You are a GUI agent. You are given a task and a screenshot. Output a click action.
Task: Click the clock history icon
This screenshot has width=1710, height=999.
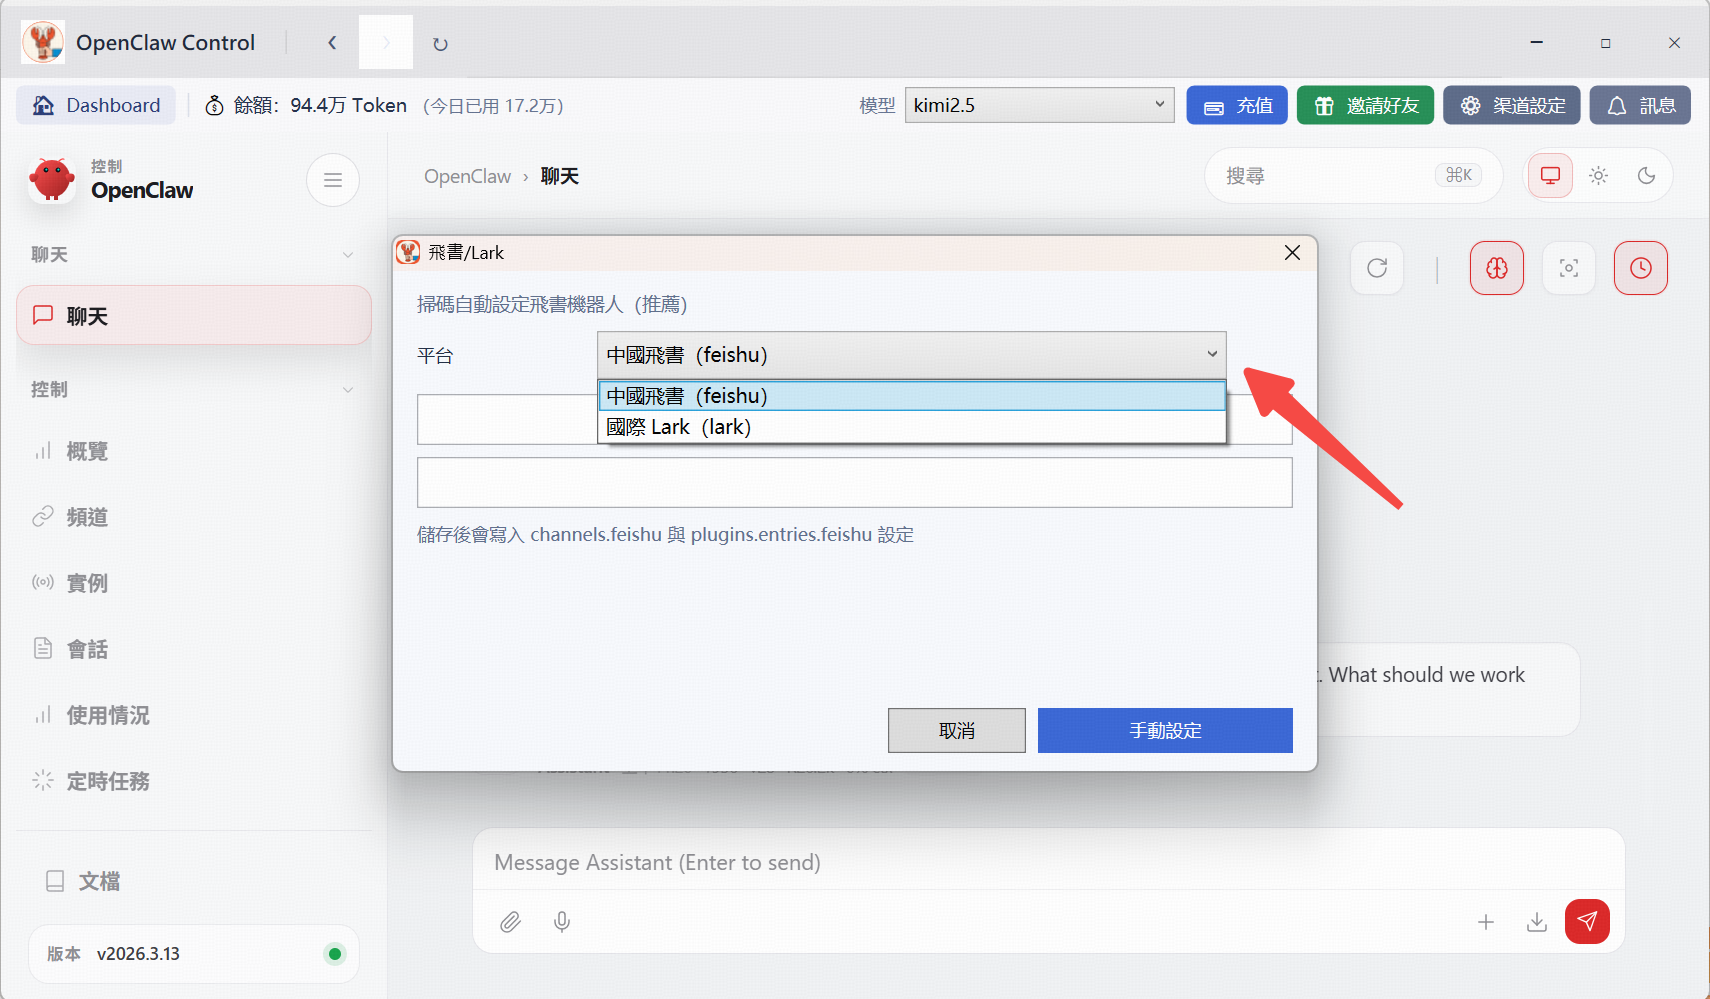tap(1640, 268)
